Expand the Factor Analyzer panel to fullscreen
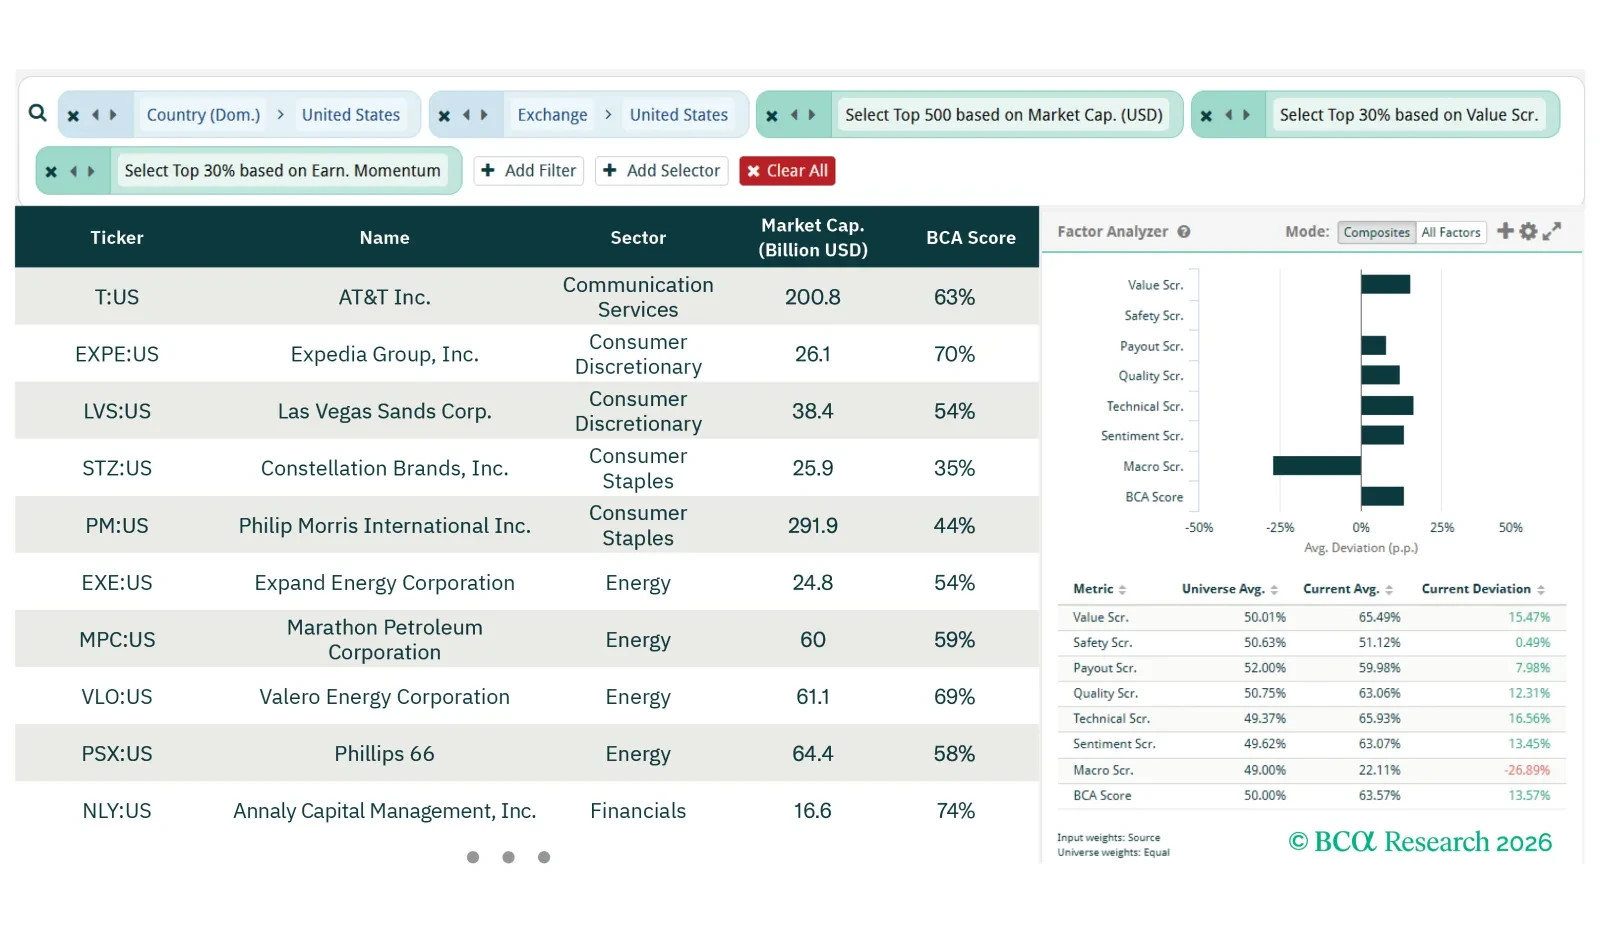1600x933 pixels. point(1552,231)
